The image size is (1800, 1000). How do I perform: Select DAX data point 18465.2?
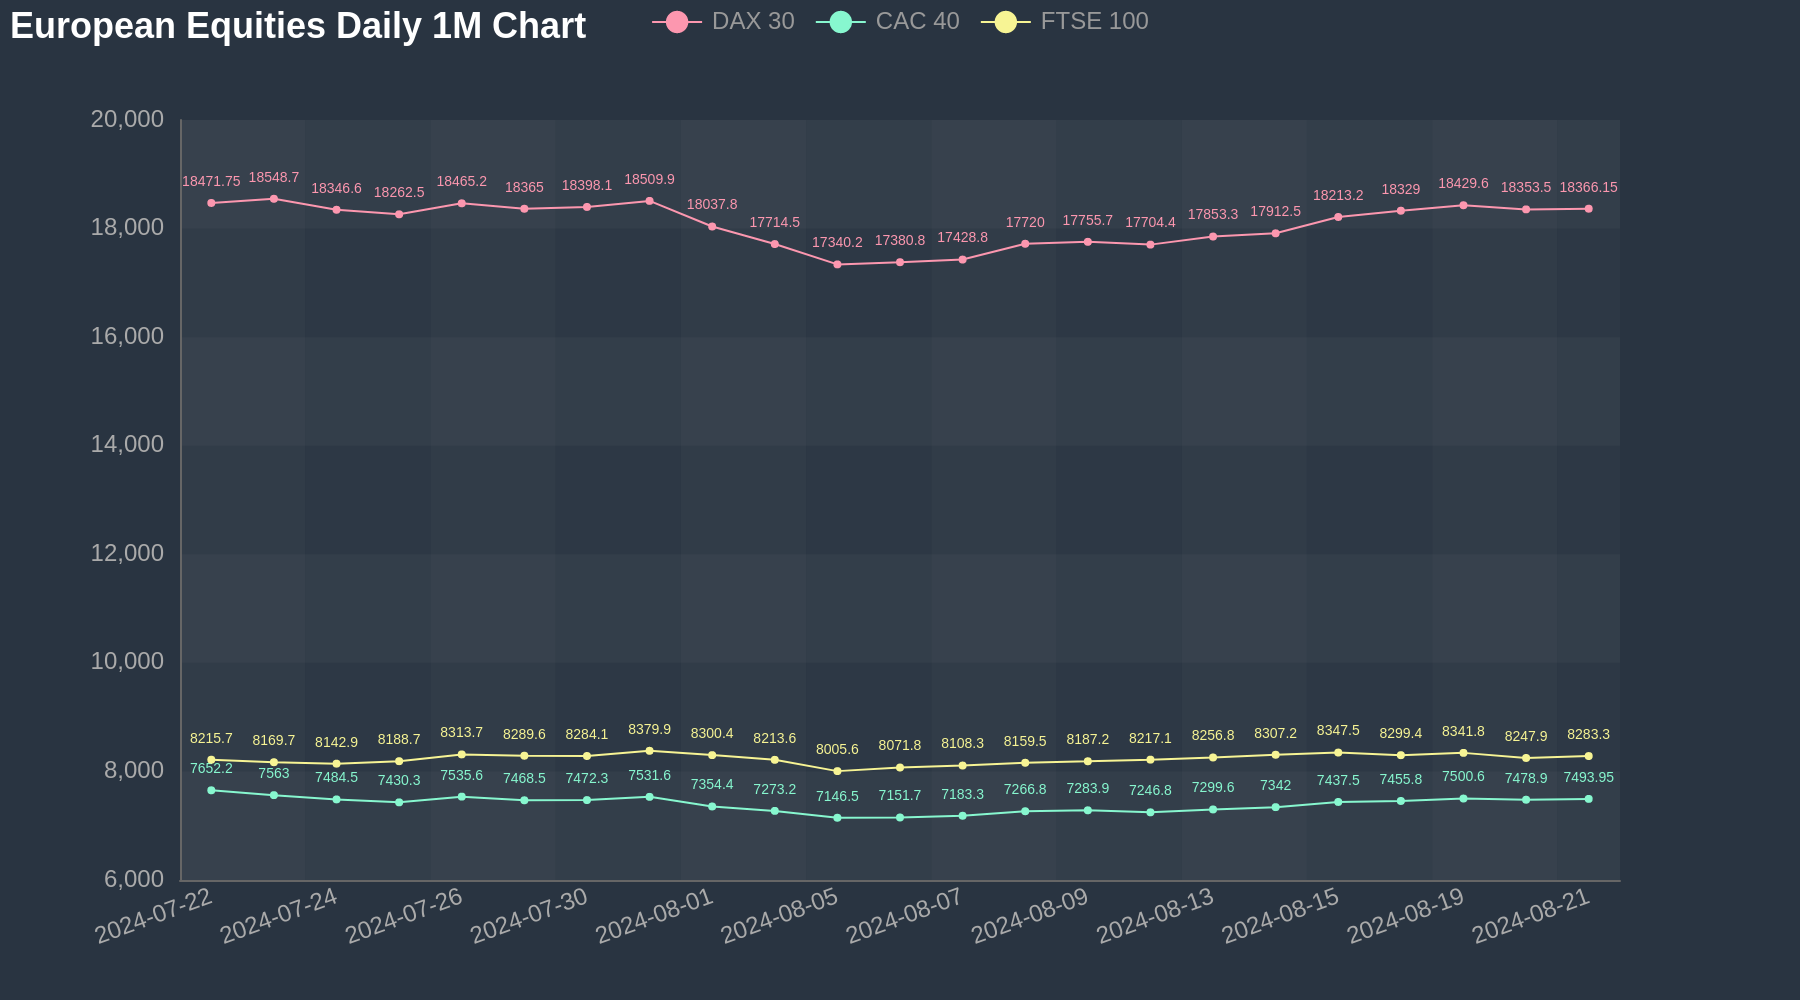[x=462, y=203]
